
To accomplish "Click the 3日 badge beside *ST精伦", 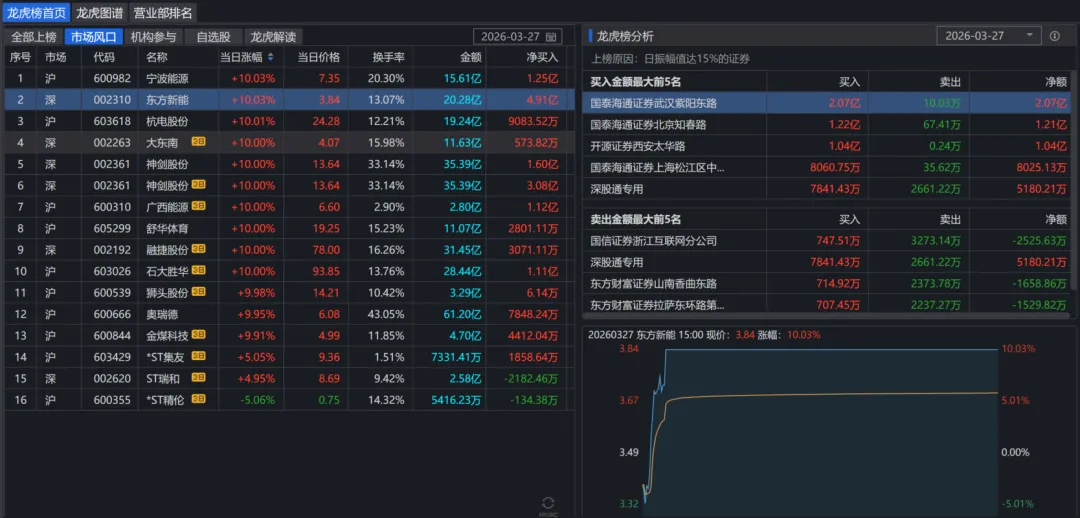I will pos(198,398).
